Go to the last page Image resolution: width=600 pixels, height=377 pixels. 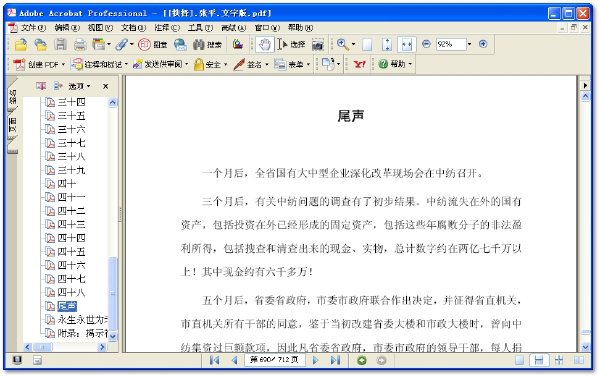pos(335,360)
